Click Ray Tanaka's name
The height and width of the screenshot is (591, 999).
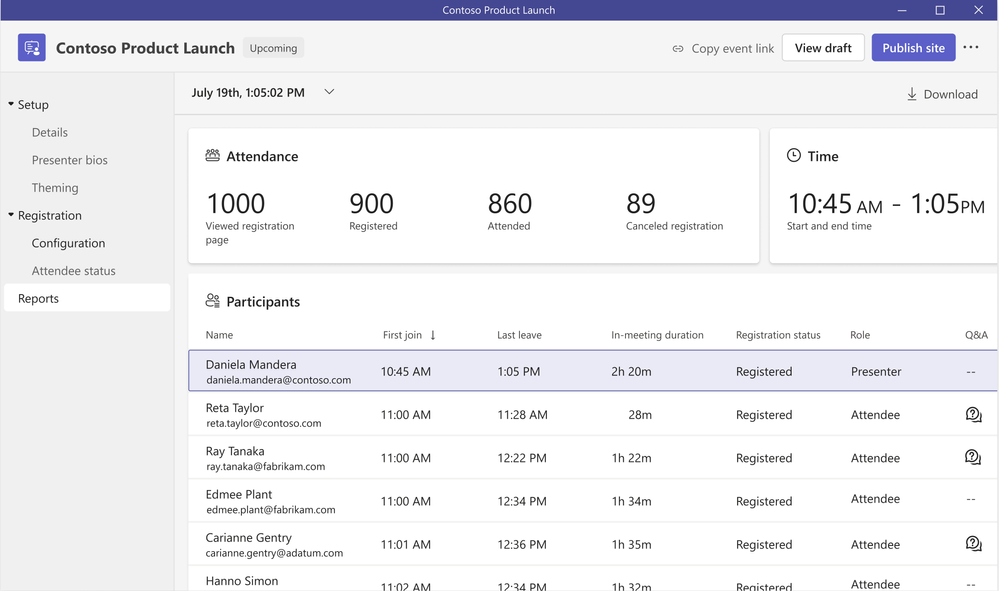pyautogui.click(x=235, y=451)
